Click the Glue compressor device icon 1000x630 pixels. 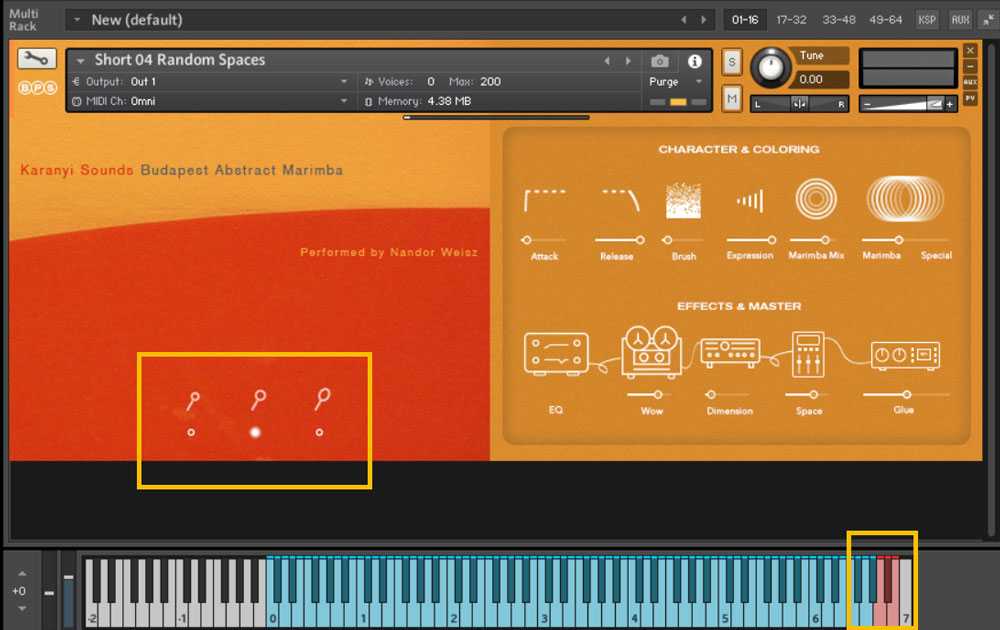point(904,354)
